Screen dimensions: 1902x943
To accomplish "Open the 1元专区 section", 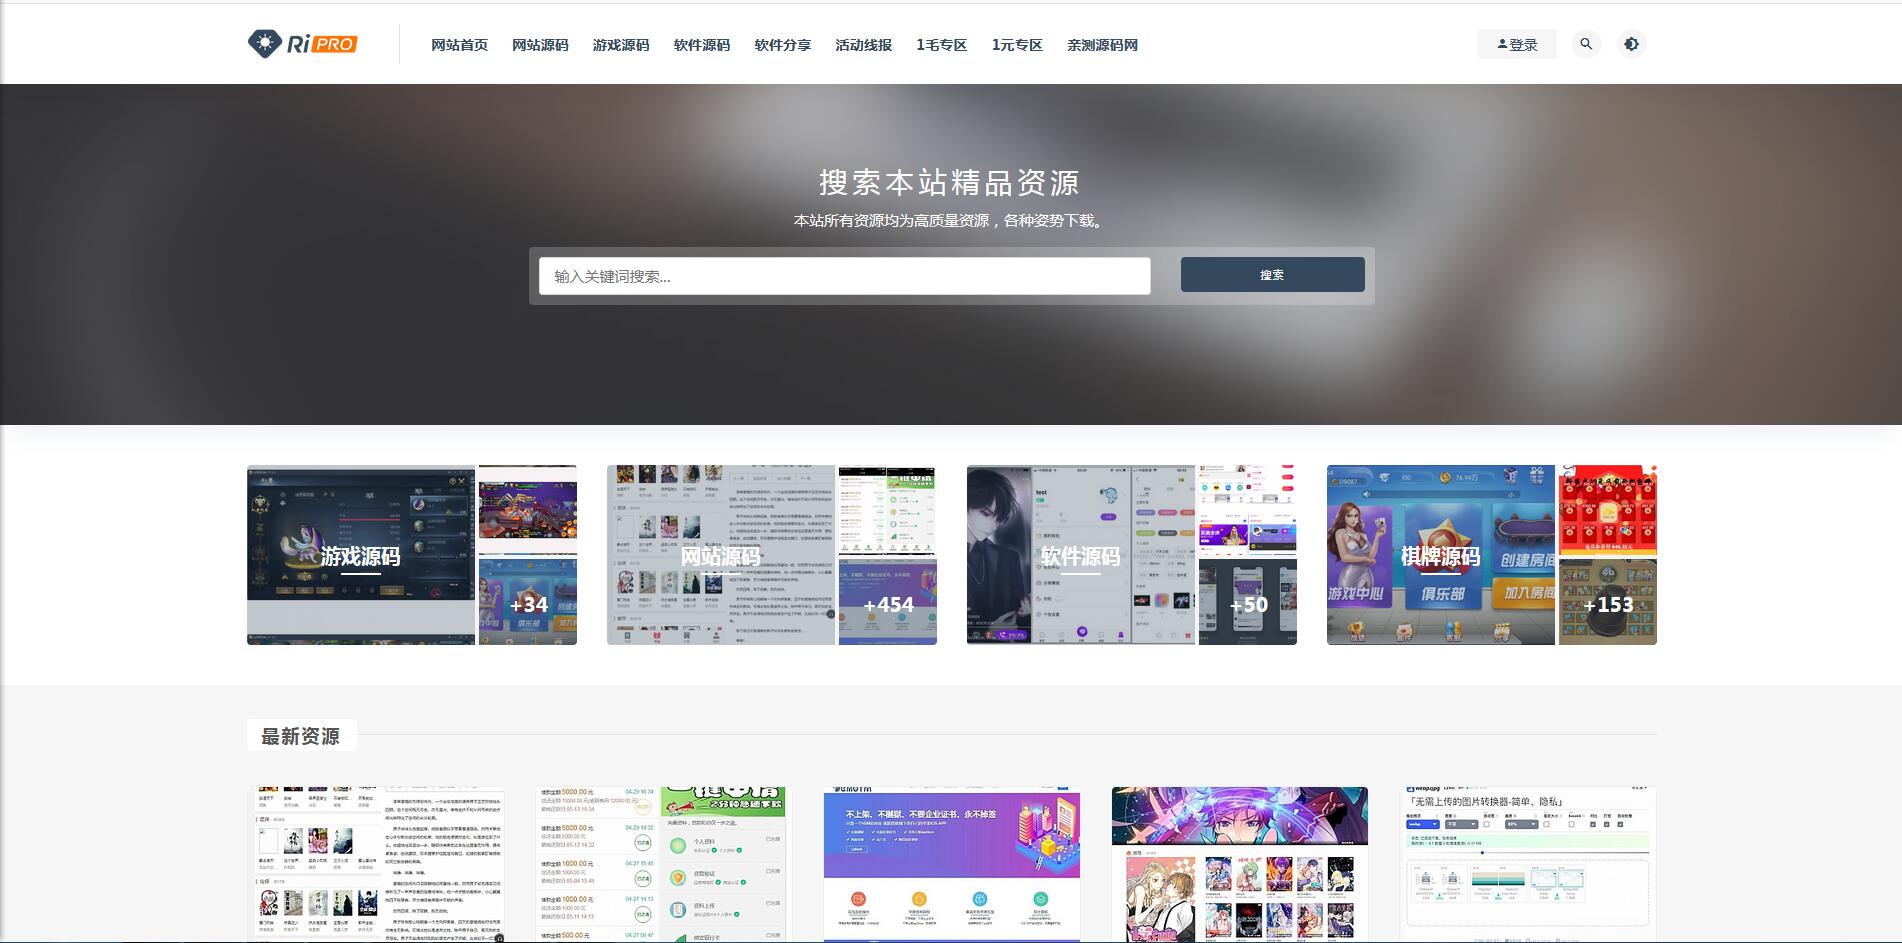I will click(1017, 45).
